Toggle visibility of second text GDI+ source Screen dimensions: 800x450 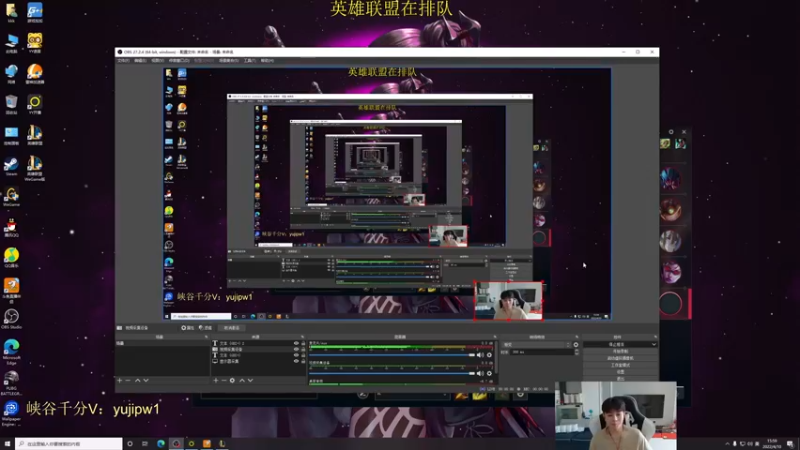click(296, 355)
